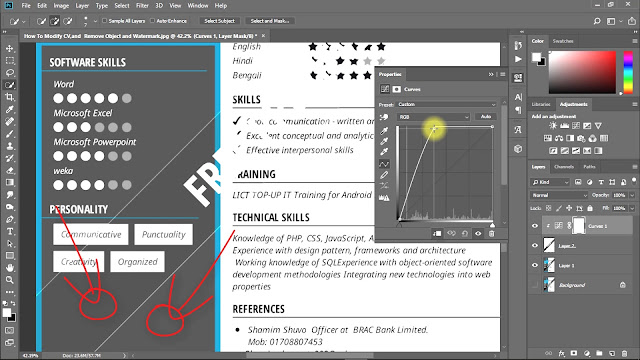Select the Crop tool
Viewport: 640px width, 360px height.
[x=10, y=97]
